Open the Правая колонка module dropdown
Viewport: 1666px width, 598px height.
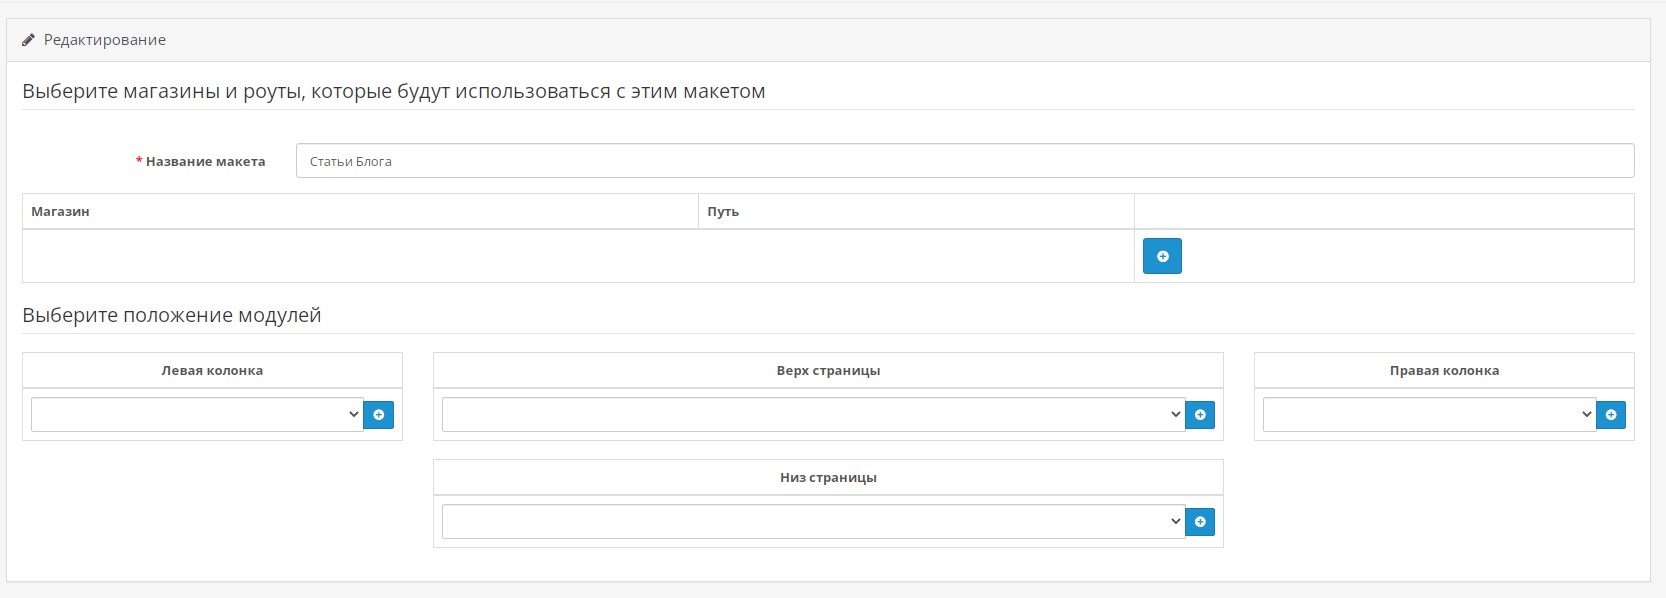click(1430, 414)
